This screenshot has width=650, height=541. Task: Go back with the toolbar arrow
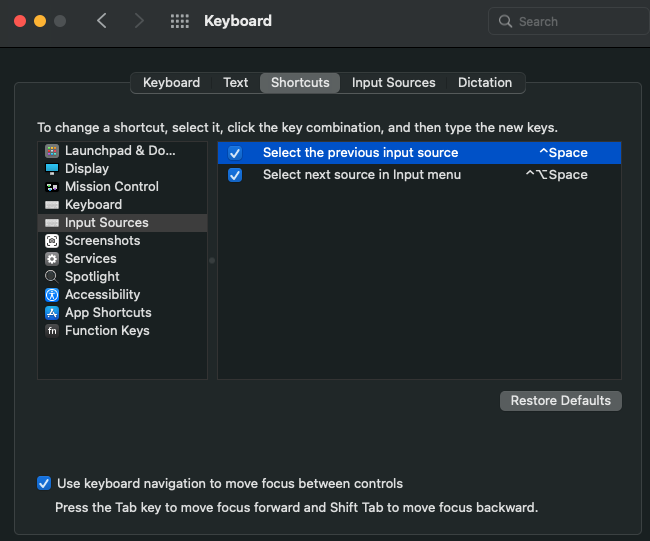102,21
